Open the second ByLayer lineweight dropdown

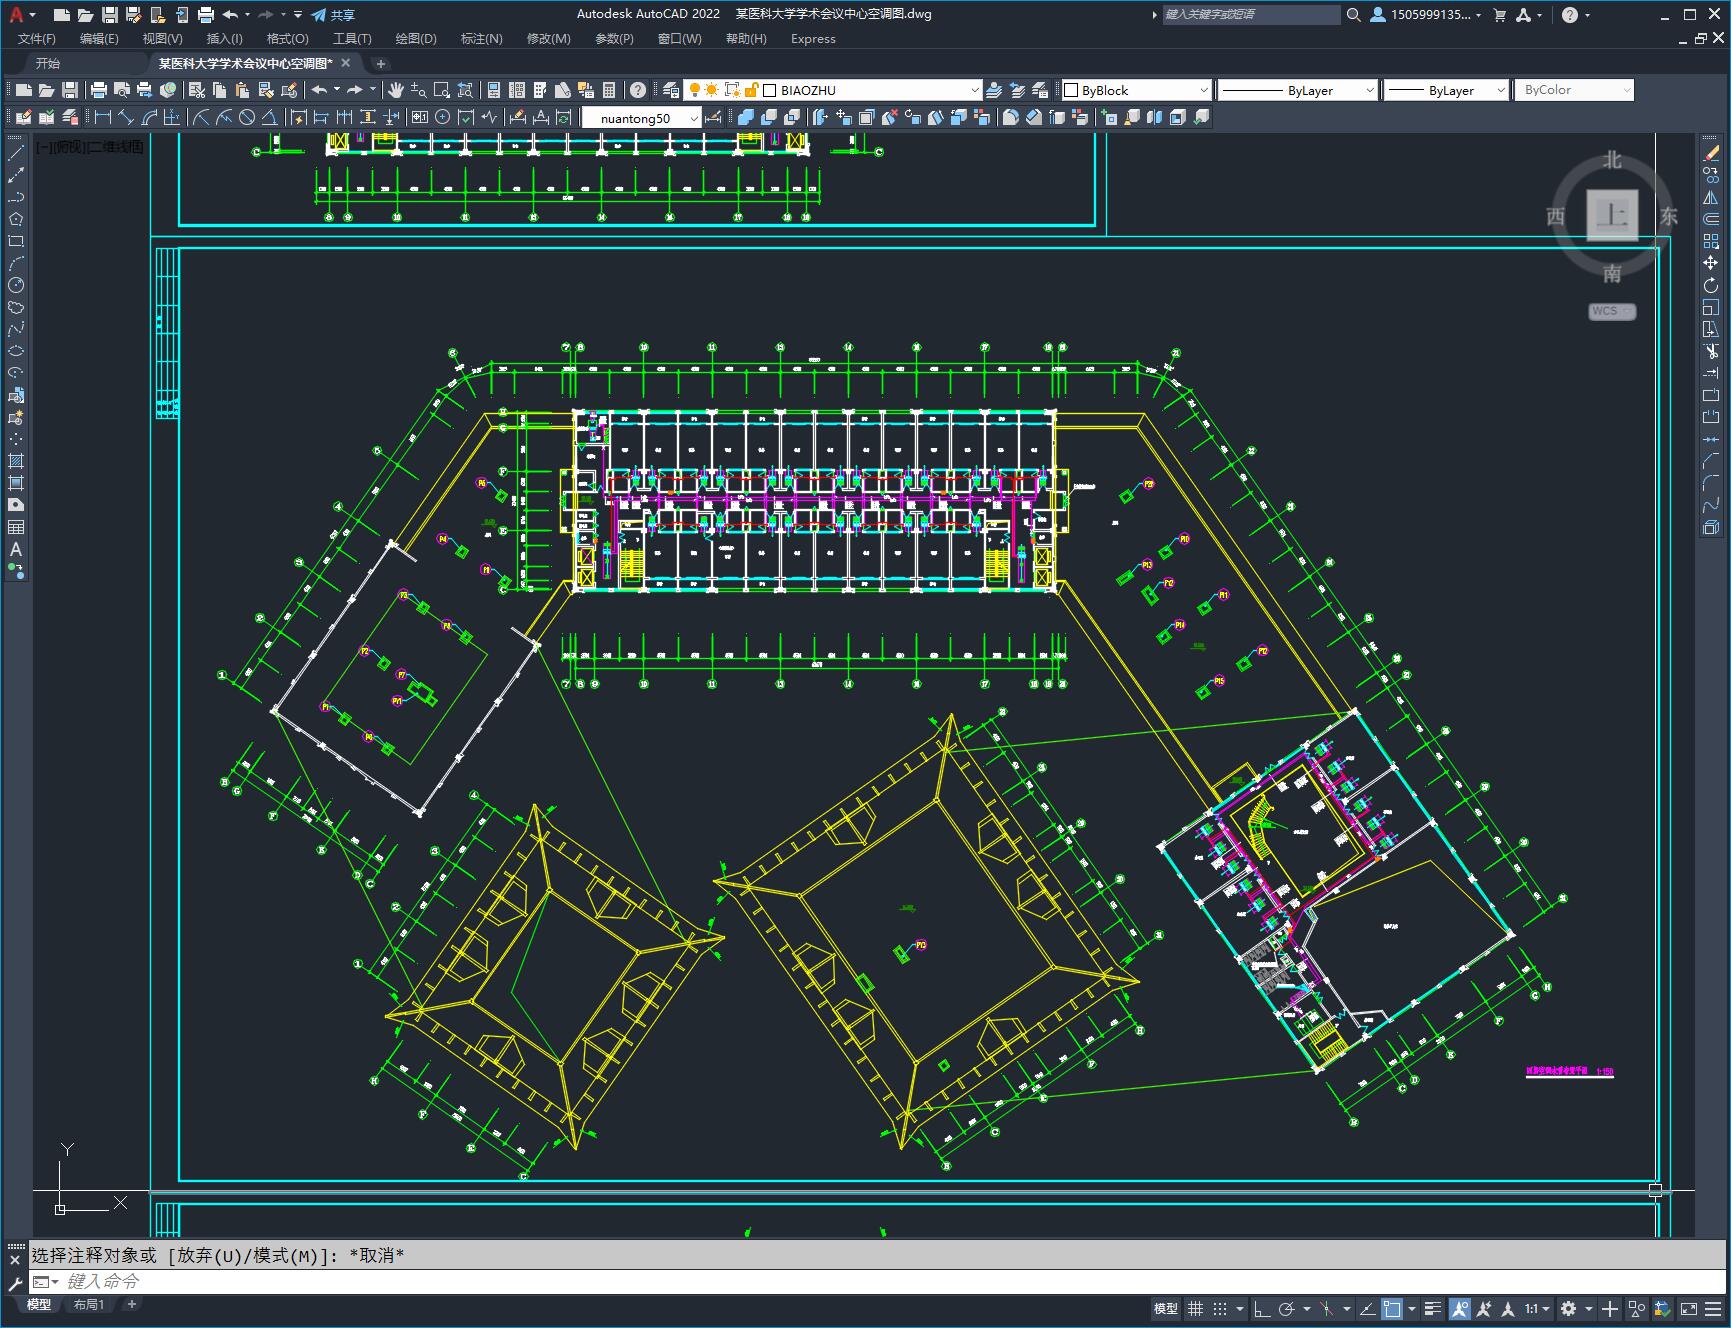tap(1500, 90)
